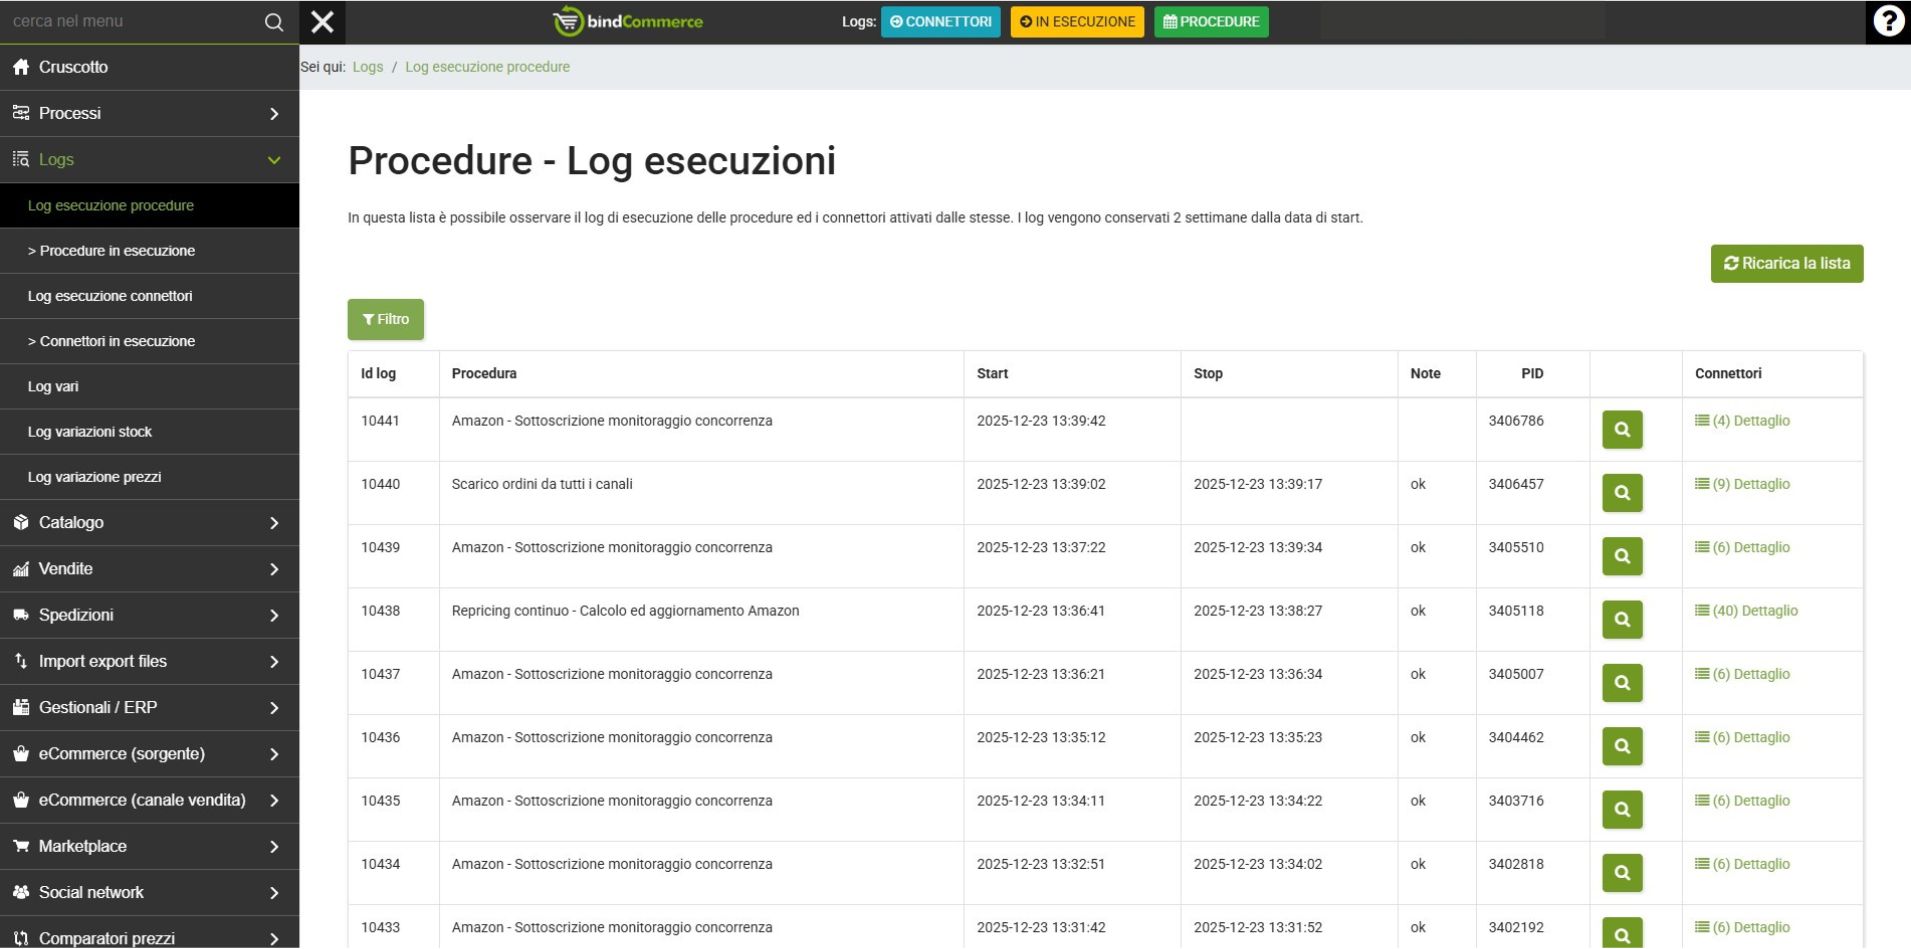This screenshot has width=1911, height=949.
Task: Click the magnifier button for log 10440
Action: (1621, 493)
